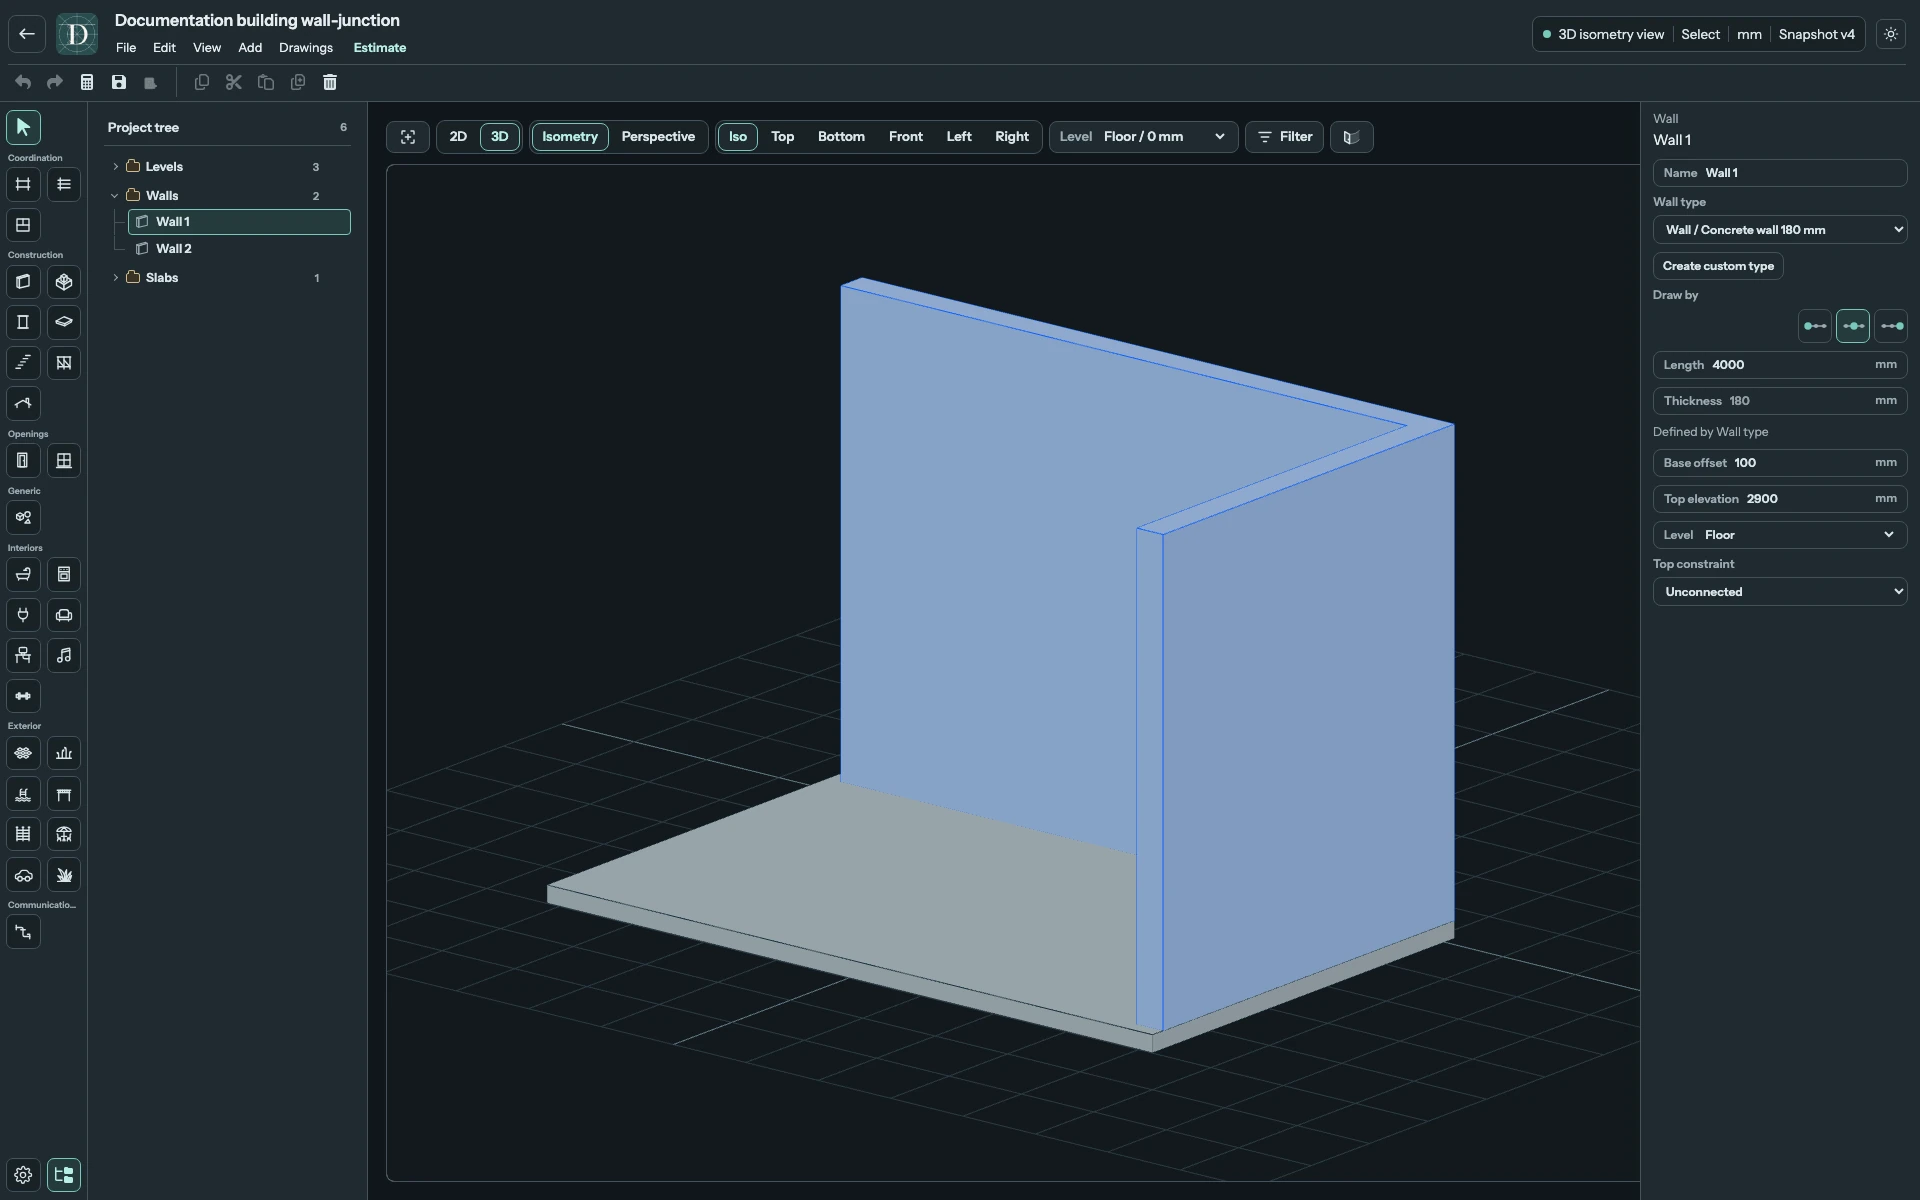Open the Top constraint Unconnected dropdown
Image resolution: width=1920 pixels, height=1200 pixels.
coord(1780,592)
